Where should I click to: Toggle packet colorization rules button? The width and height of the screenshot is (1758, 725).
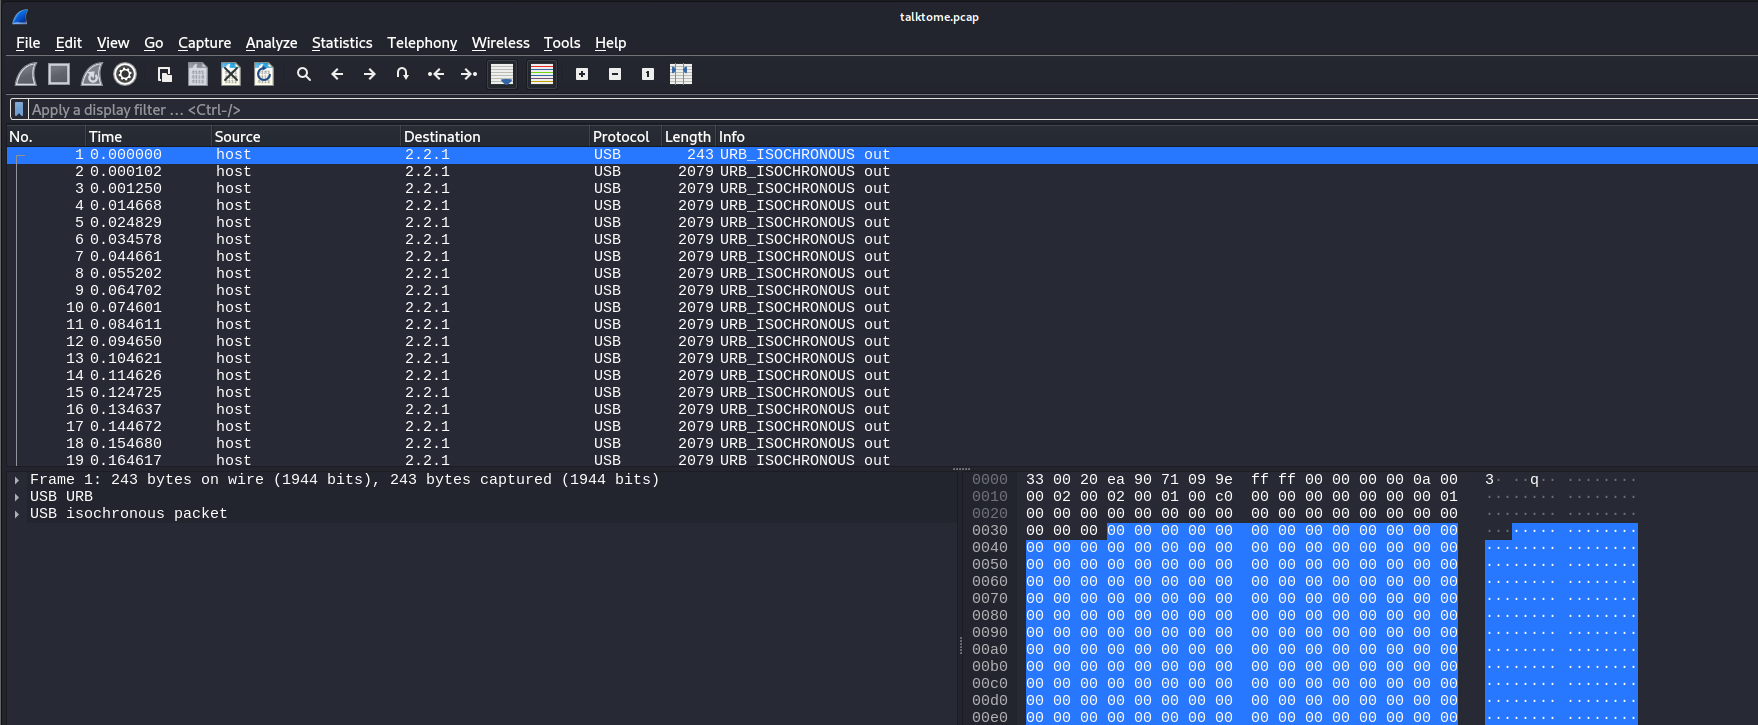point(542,74)
